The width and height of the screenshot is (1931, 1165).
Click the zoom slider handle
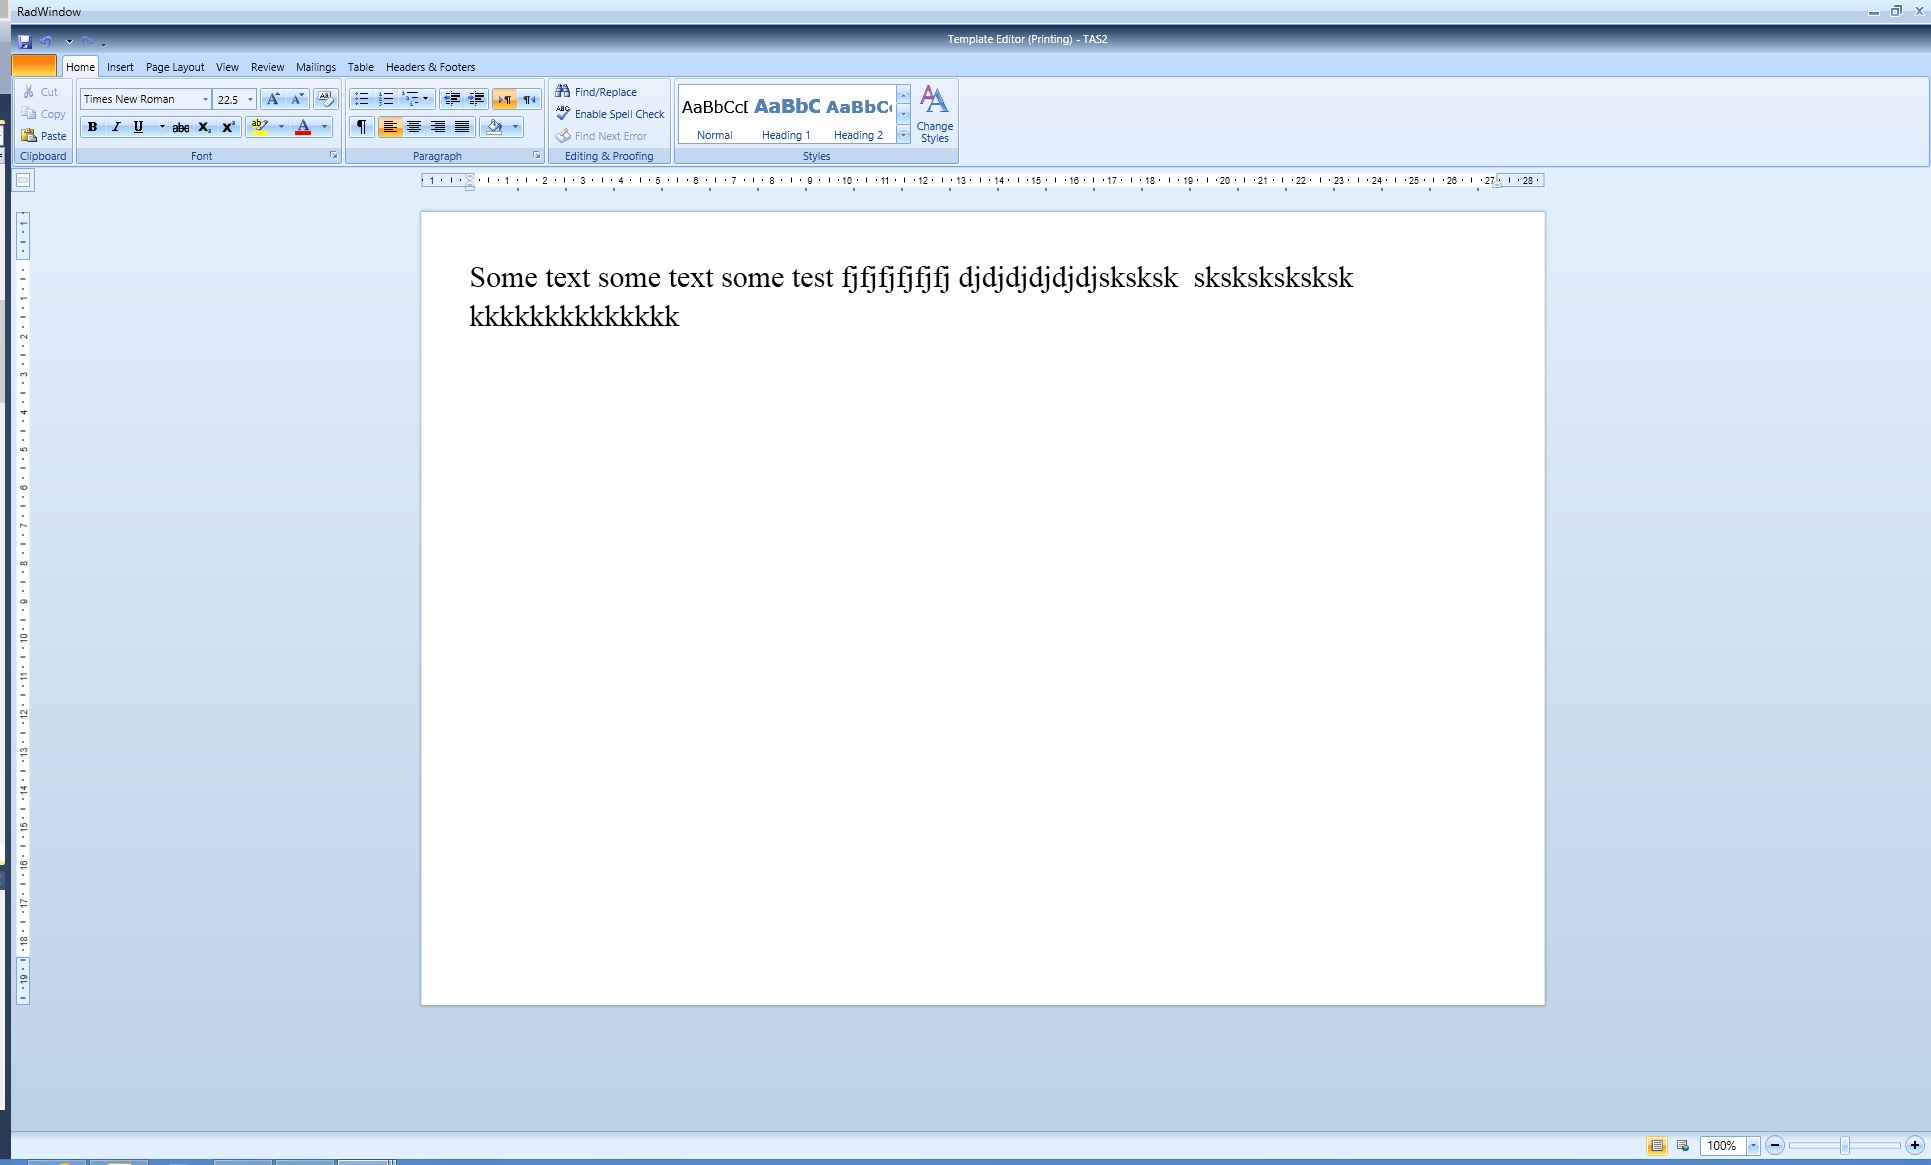[1844, 1146]
